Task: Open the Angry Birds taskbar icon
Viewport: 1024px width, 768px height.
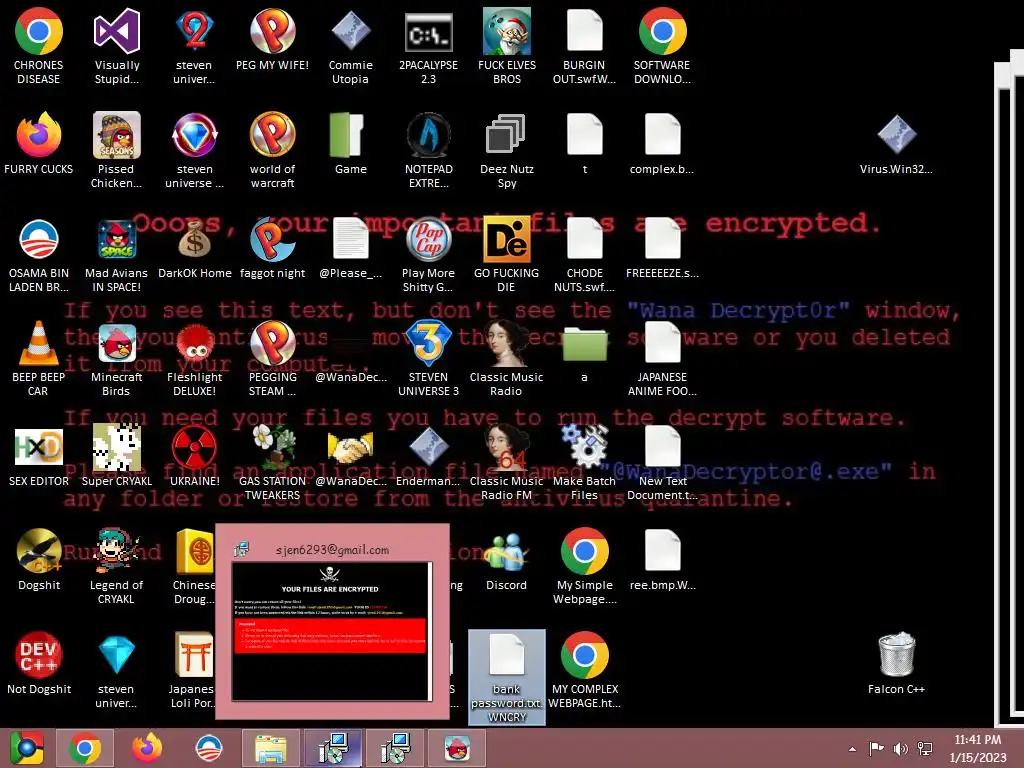Action: (x=457, y=748)
